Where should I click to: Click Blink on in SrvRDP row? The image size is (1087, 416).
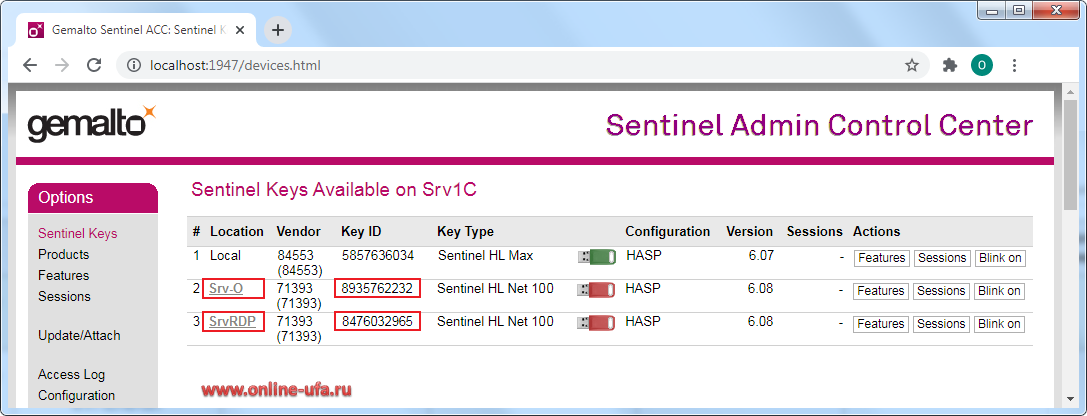[1000, 324]
